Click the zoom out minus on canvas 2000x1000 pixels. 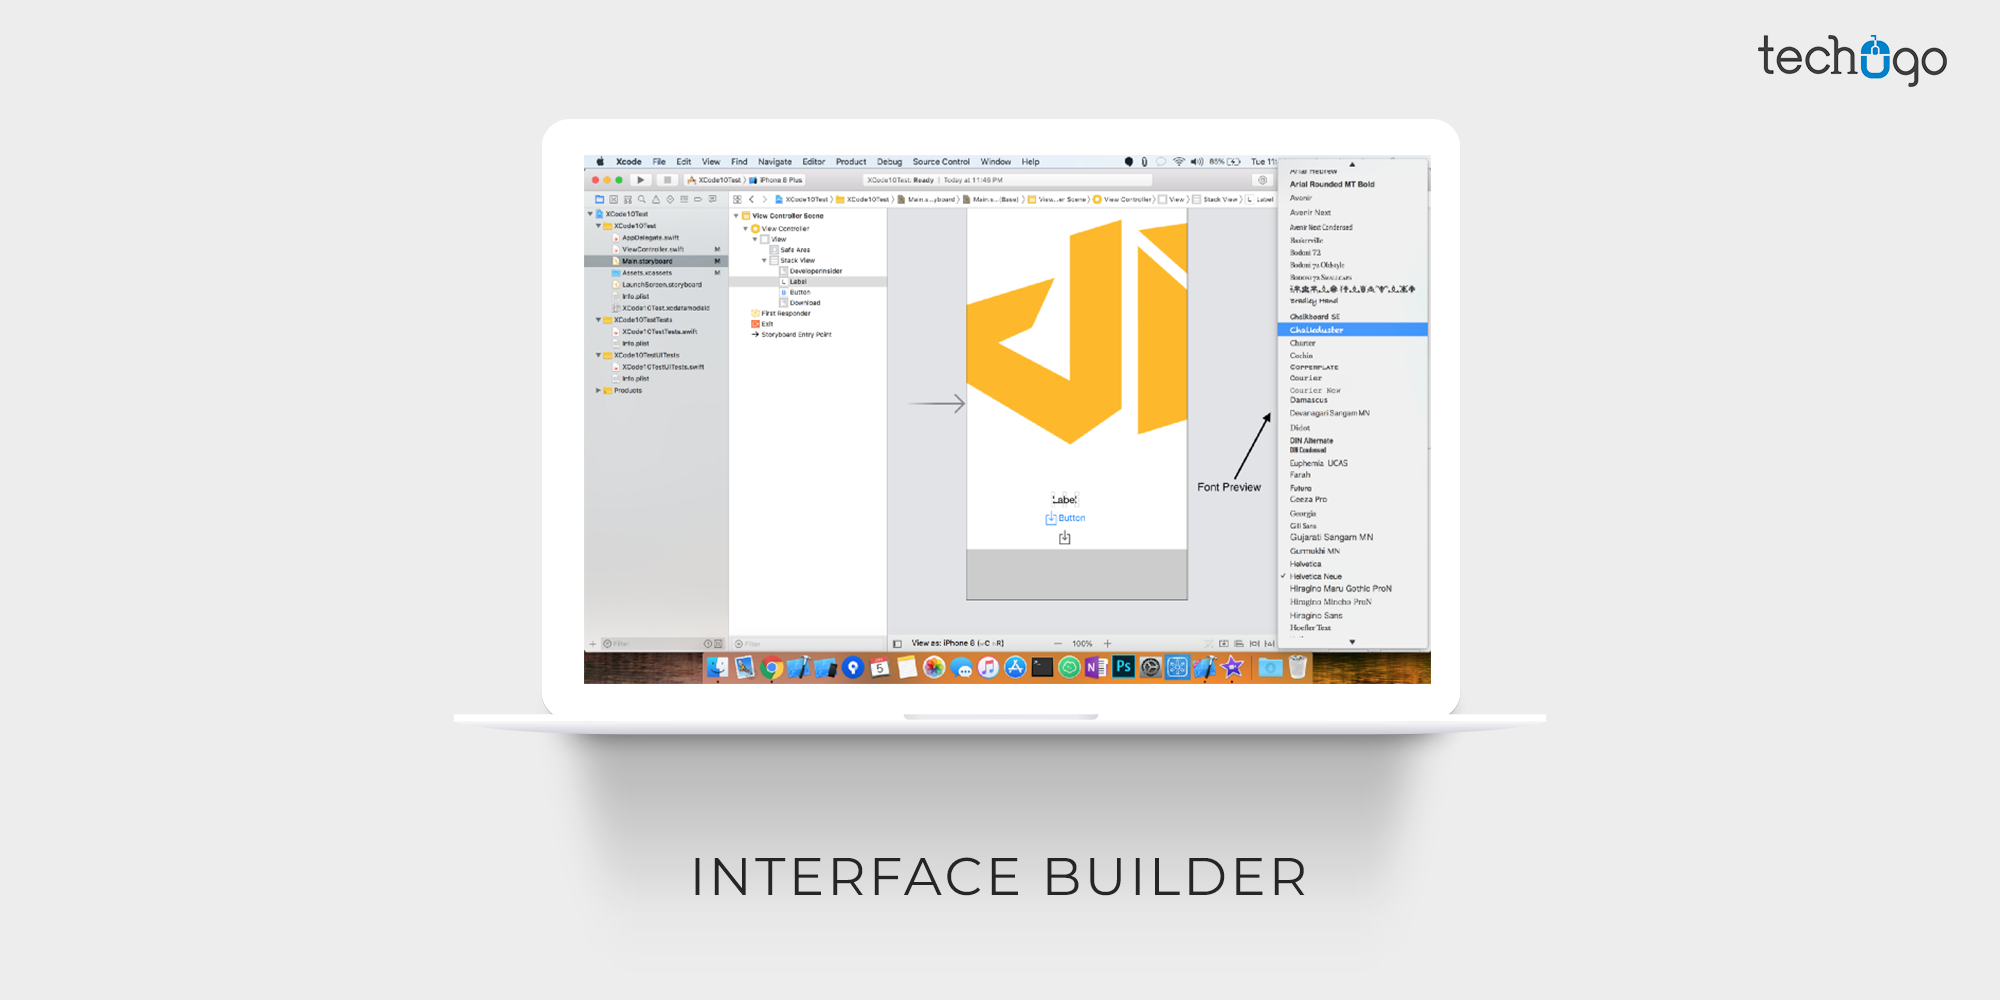1058,644
